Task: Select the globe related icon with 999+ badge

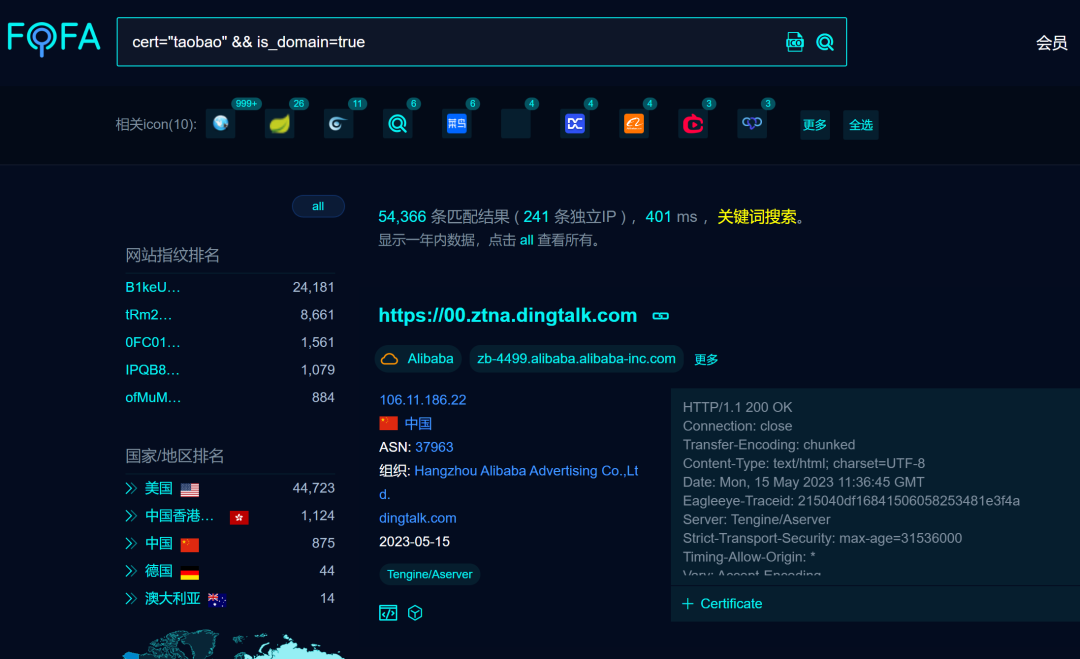Action: coord(221,124)
